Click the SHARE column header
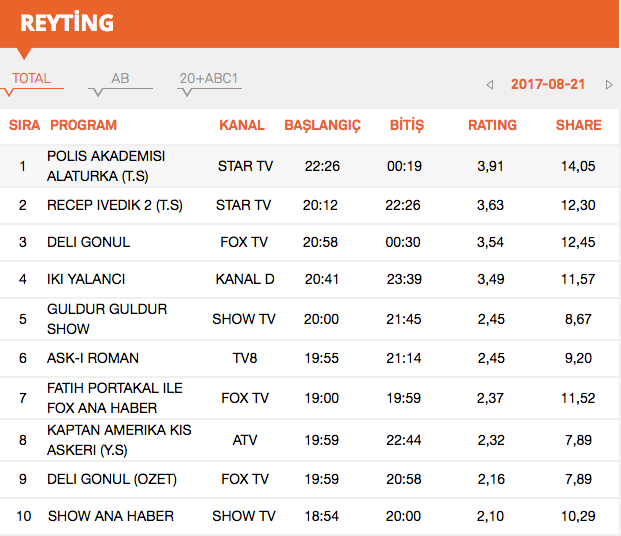The image size is (621, 536). [578, 125]
